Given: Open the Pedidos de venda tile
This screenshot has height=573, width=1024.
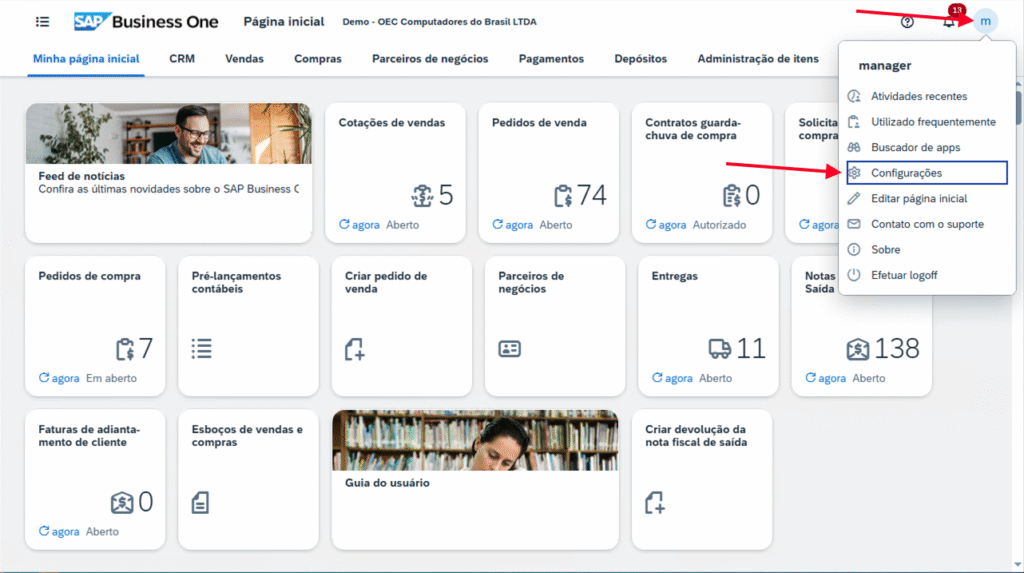Looking at the screenshot, I should click(548, 170).
